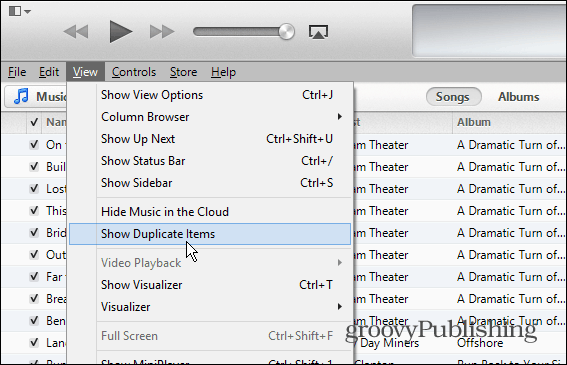Uncheck the song starting with 'Buil'

(x=34, y=167)
